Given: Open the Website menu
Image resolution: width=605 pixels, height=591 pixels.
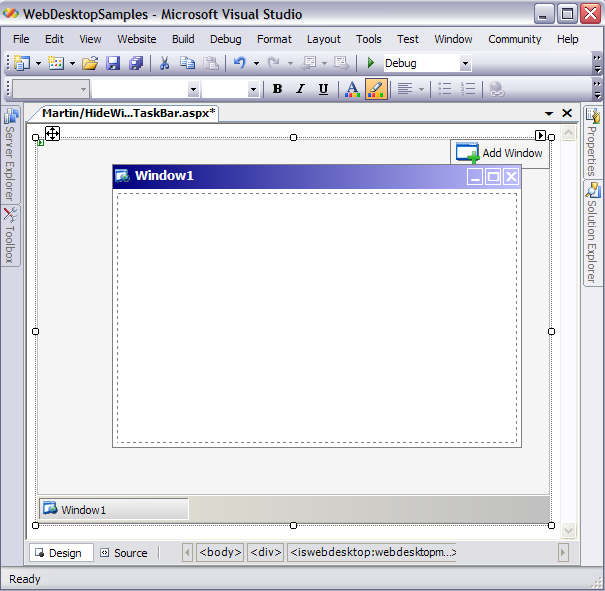Looking at the screenshot, I should pos(137,39).
